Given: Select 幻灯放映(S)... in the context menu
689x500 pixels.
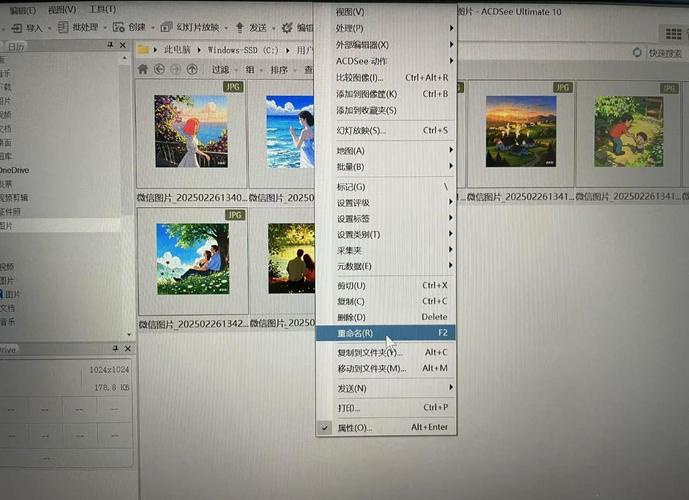Looking at the screenshot, I should pos(386,130).
